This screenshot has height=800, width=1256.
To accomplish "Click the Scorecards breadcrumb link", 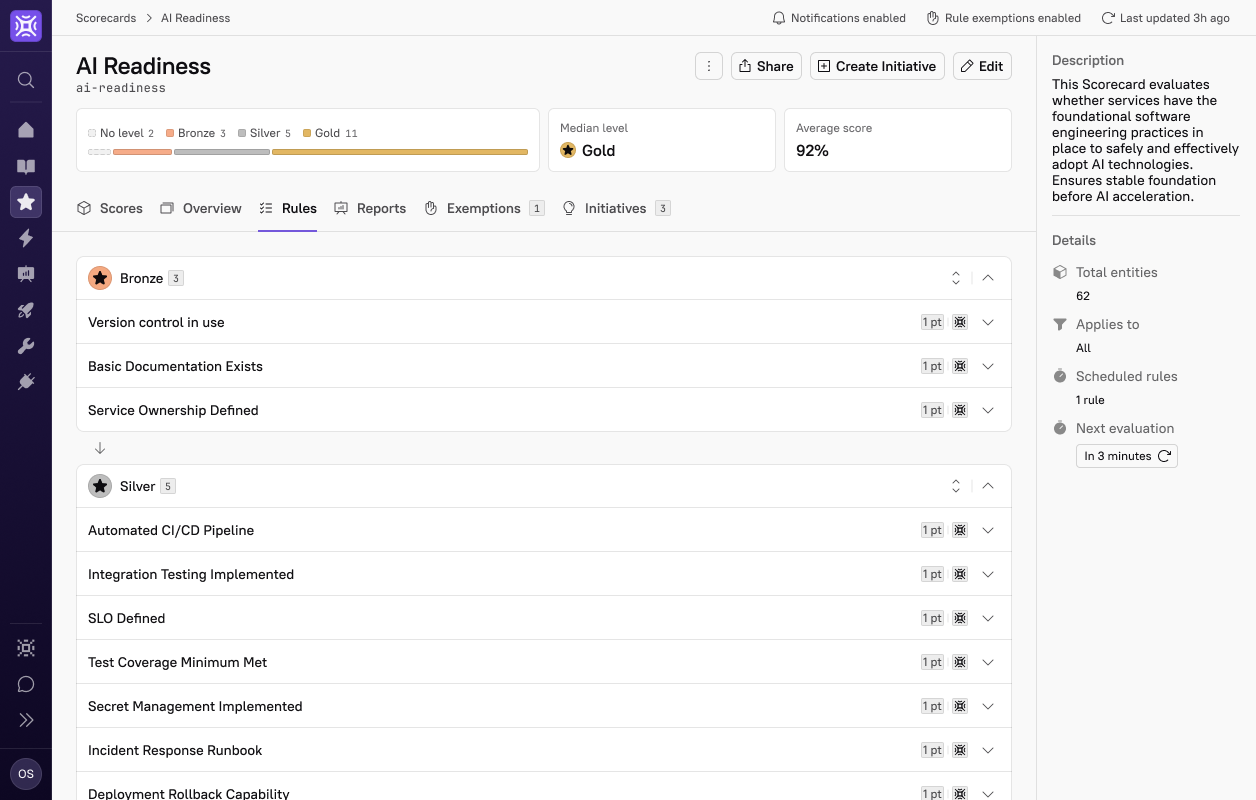I will [x=106, y=18].
